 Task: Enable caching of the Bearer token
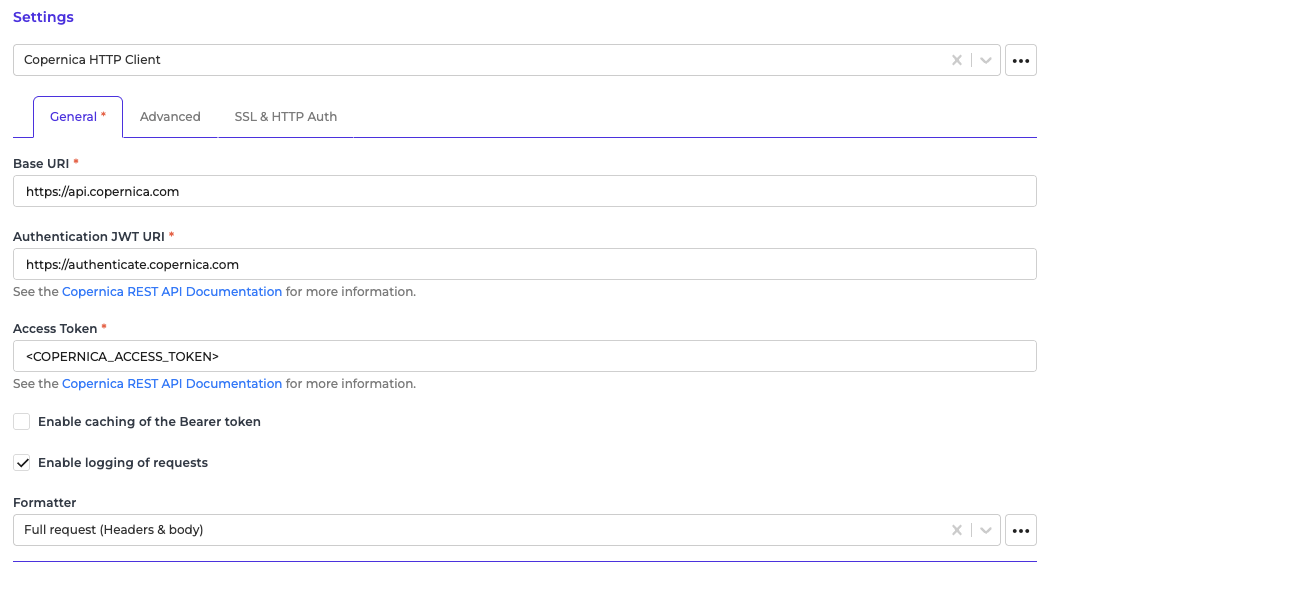(x=22, y=422)
